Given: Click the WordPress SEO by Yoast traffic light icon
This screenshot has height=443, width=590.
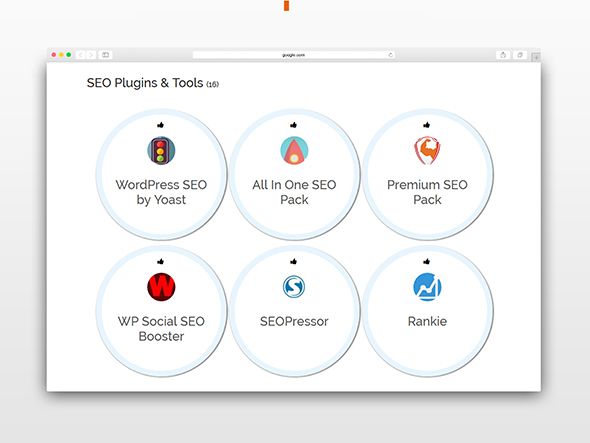Looking at the screenshot, I should click(161, 150).
